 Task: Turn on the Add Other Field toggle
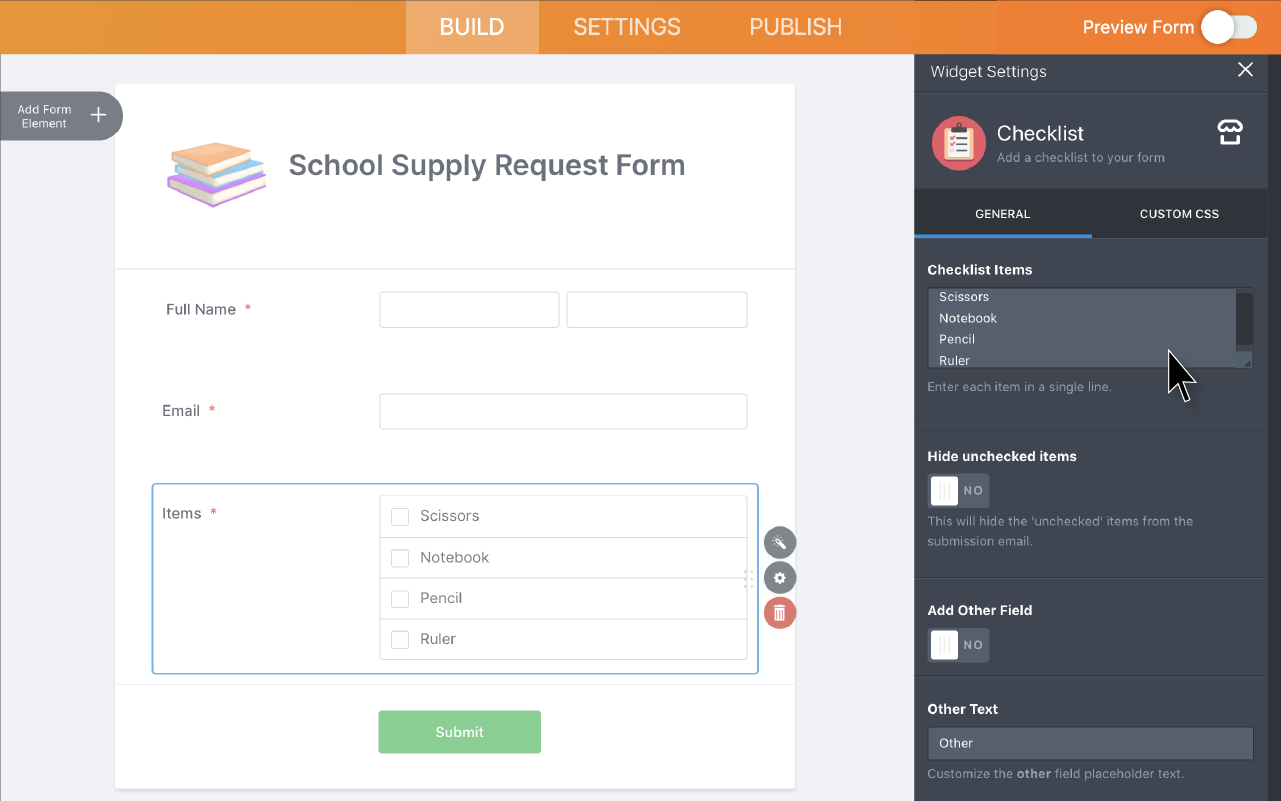(x=958, y=645)
